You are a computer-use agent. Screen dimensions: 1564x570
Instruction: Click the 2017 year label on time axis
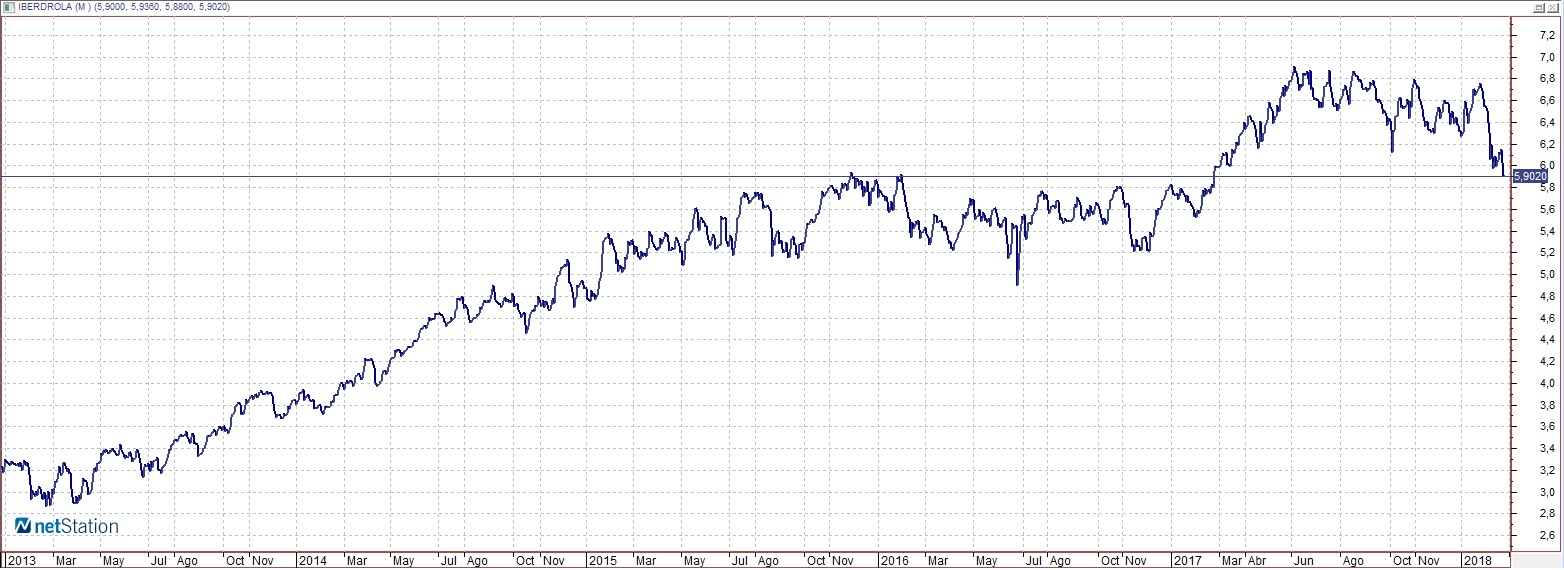1187,561
